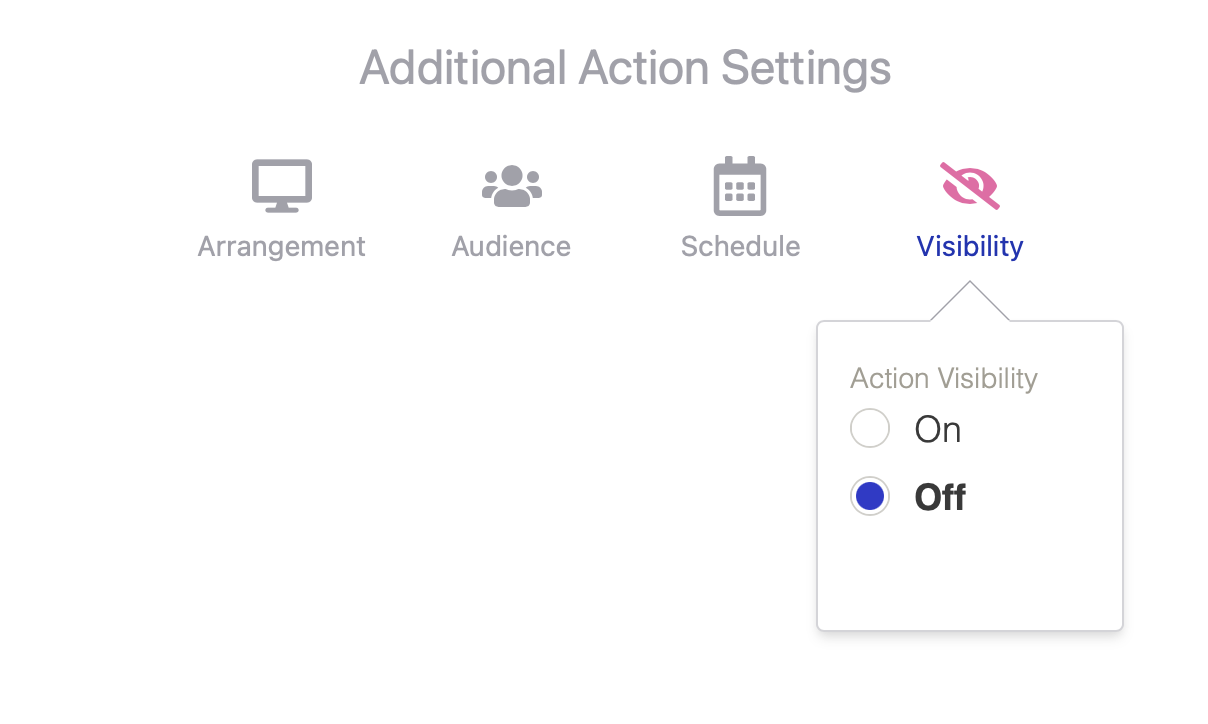Click the word "Action" in popover heading
Screen dimensions: 1208x724
point(889,379)
